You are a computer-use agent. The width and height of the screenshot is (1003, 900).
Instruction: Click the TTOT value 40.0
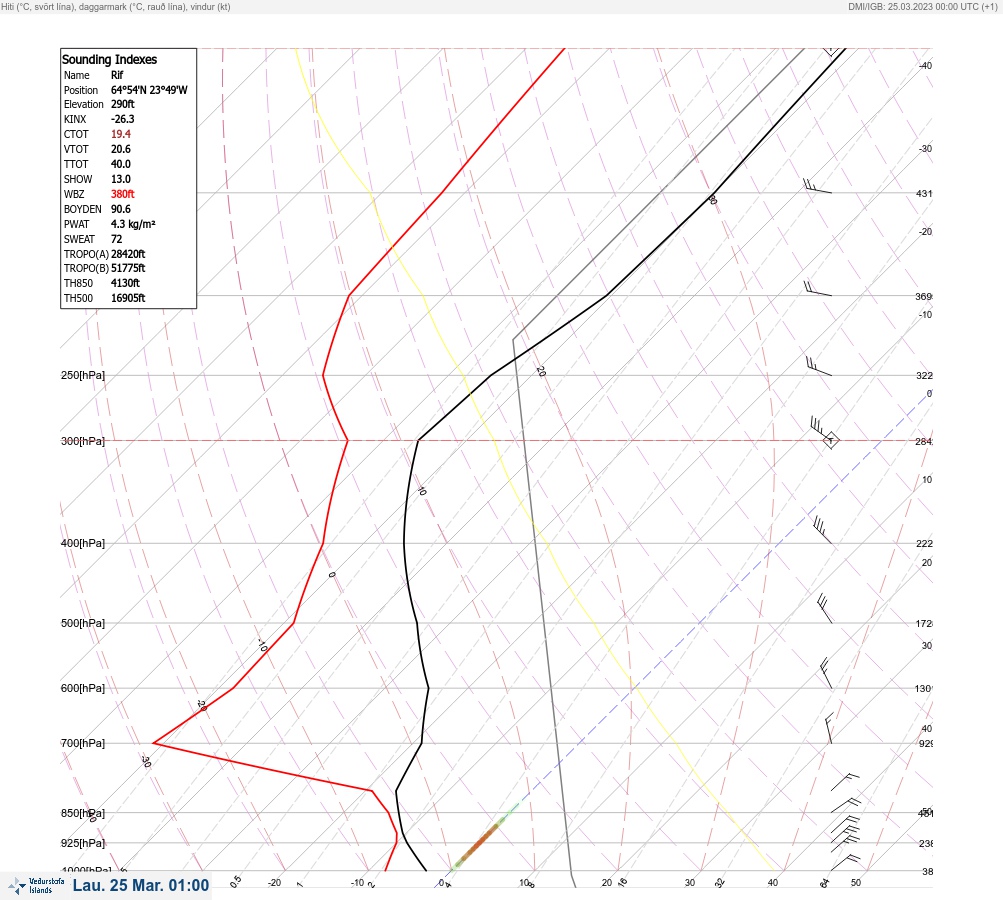pyautogui.click(x=121, y=164)
